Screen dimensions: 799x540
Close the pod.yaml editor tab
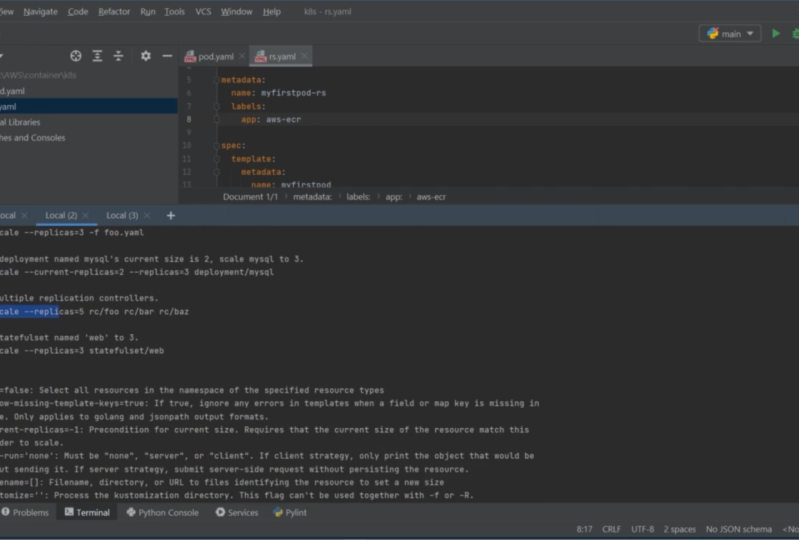[242, 56]
